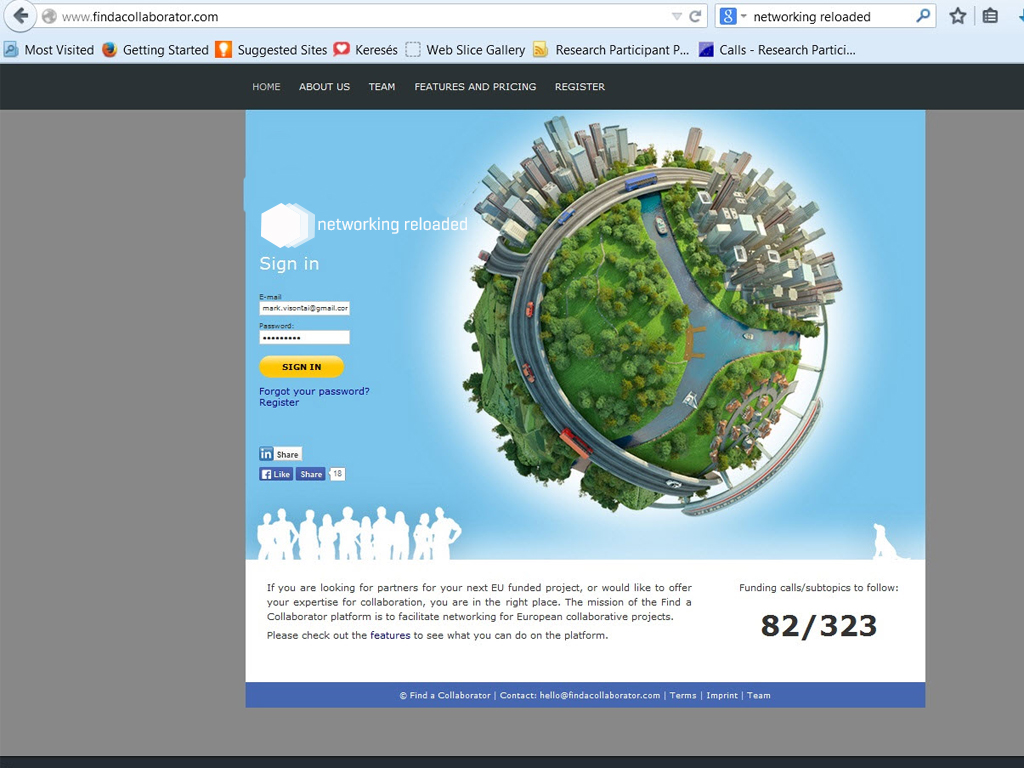The image size is (1024, 768).
Task: Click the browser back arrow button
Action: [x=20, y=16]
